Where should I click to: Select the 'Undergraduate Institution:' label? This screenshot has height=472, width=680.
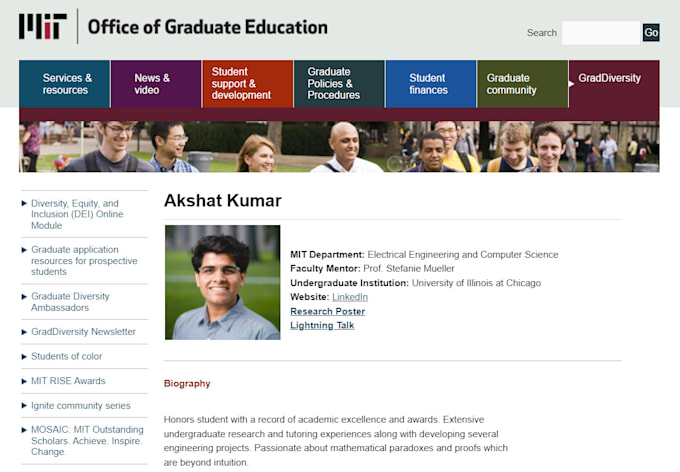coord(350,283)
